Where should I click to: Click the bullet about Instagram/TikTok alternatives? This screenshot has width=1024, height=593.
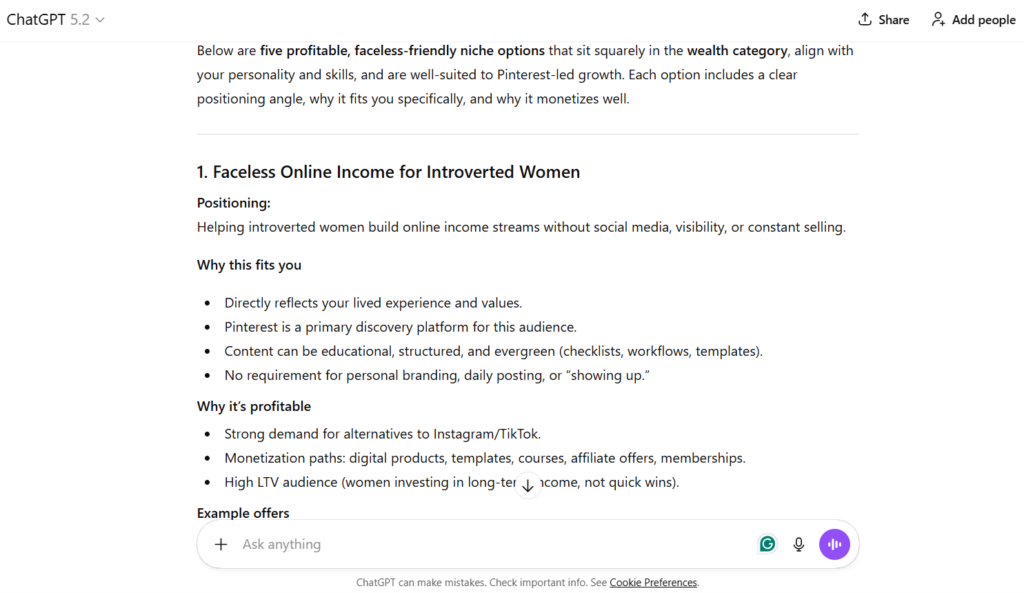tap(382, 434)
